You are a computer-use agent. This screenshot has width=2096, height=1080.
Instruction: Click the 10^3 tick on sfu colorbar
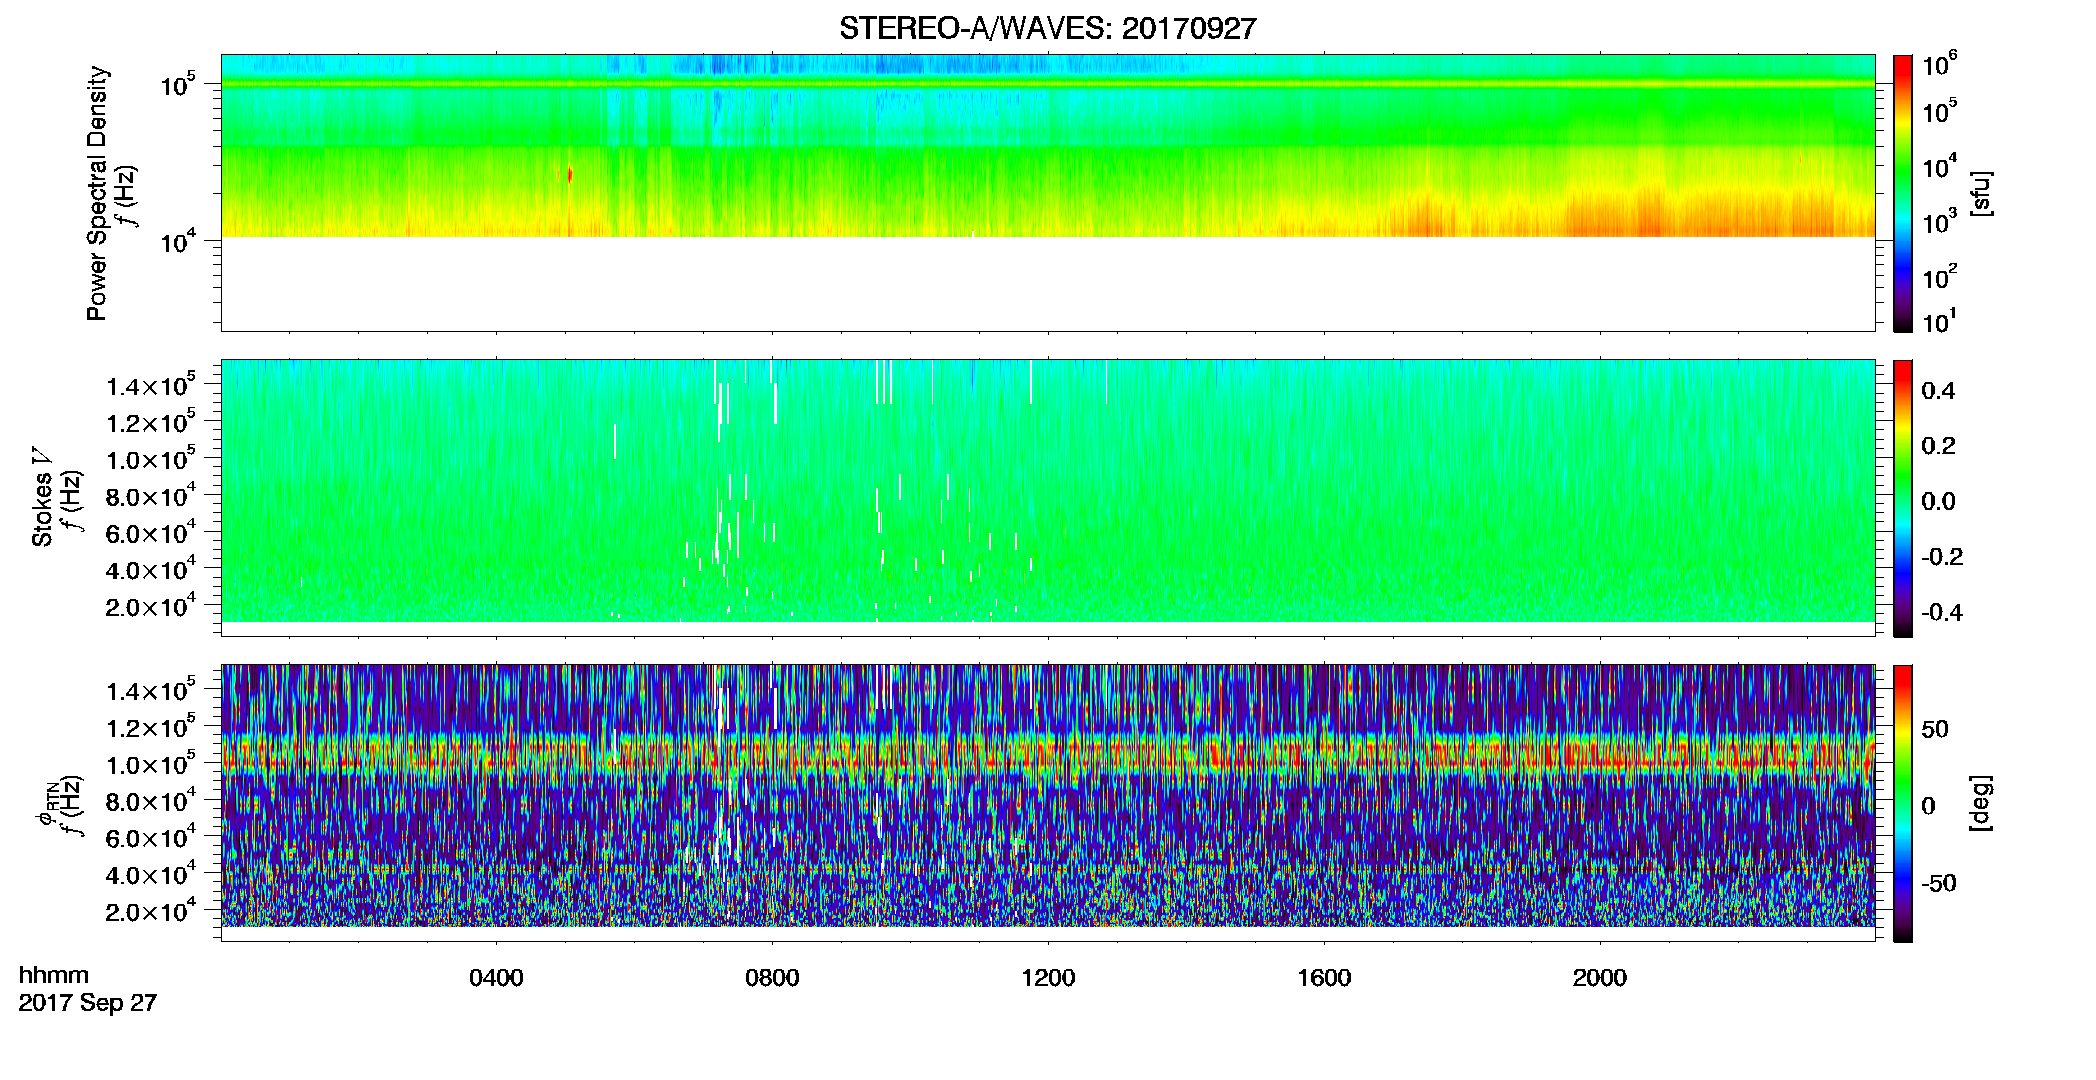pyautogui.click(x=1939, y=222)
